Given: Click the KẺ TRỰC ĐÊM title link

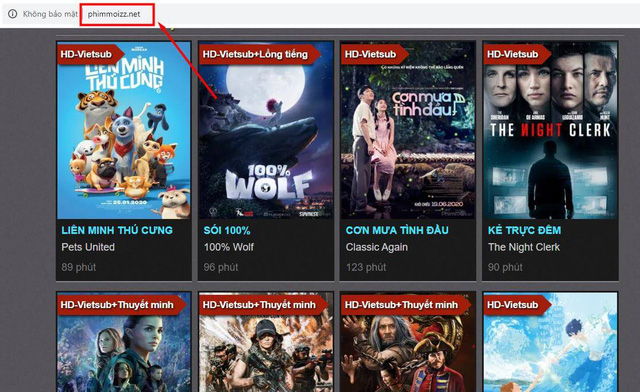Looking at the screenshot, I should tap(524, 230).
